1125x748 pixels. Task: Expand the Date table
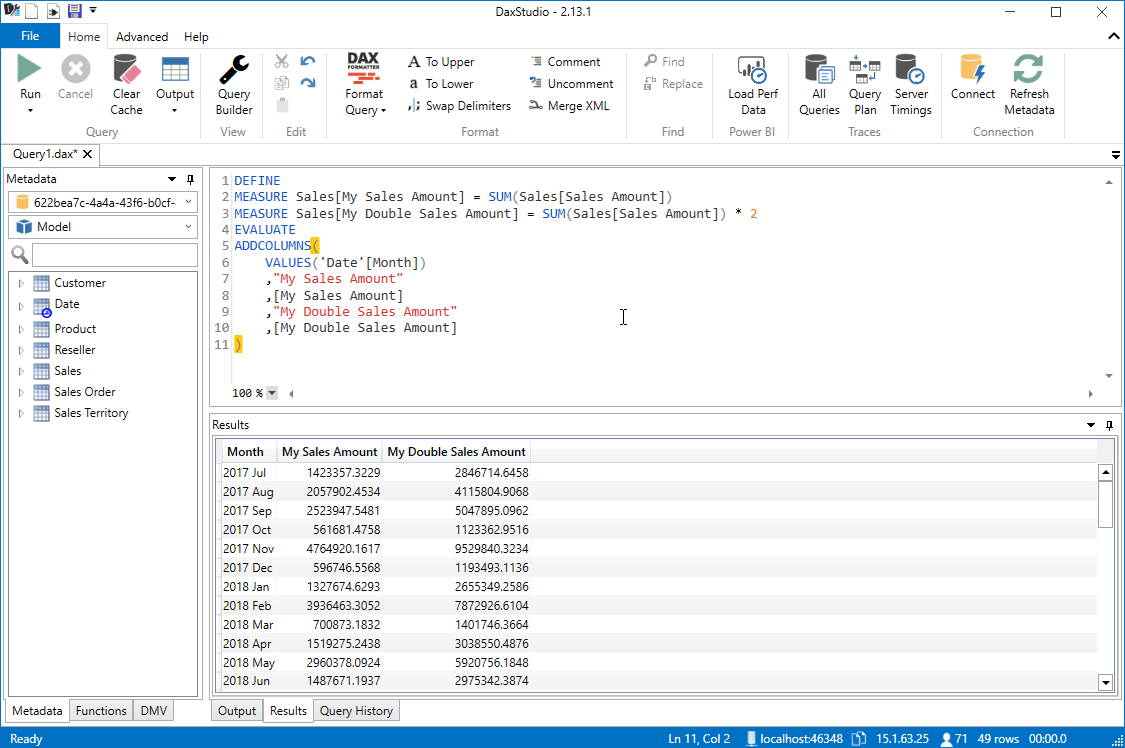pos(21,306)
